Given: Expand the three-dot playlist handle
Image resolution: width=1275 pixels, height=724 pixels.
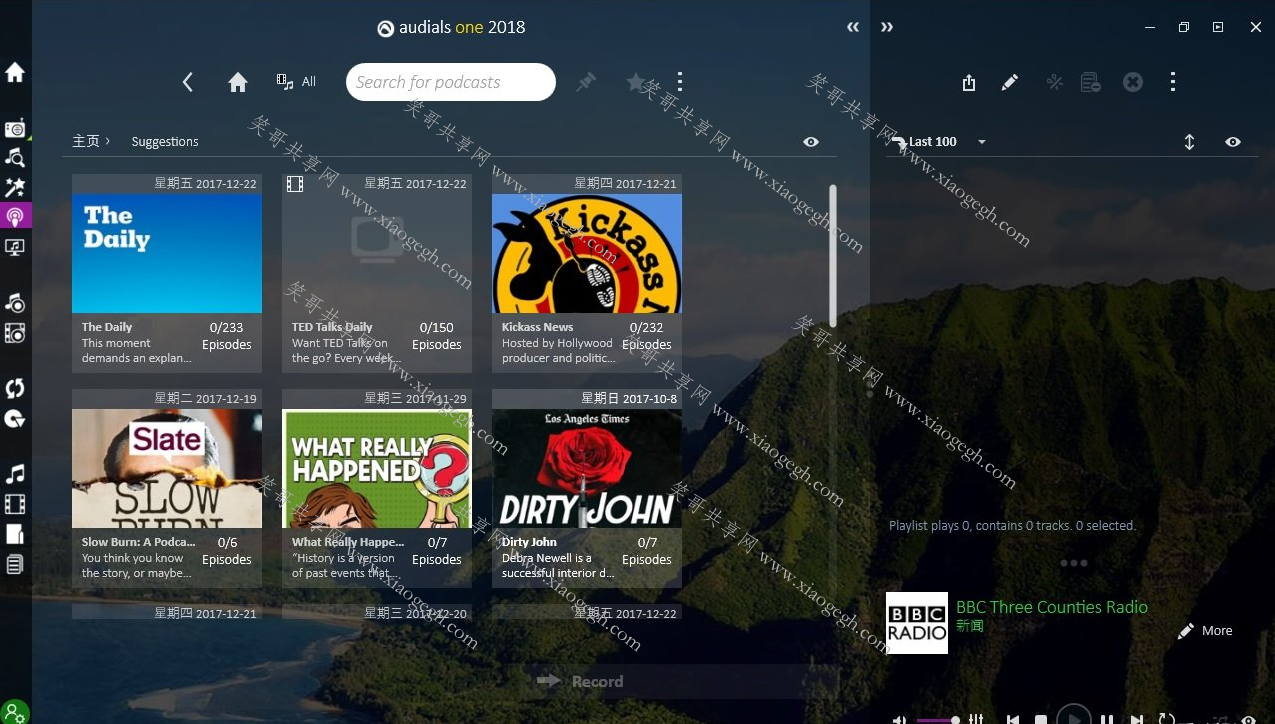Looking at the screenshot, I should [x=1073, y=563].
